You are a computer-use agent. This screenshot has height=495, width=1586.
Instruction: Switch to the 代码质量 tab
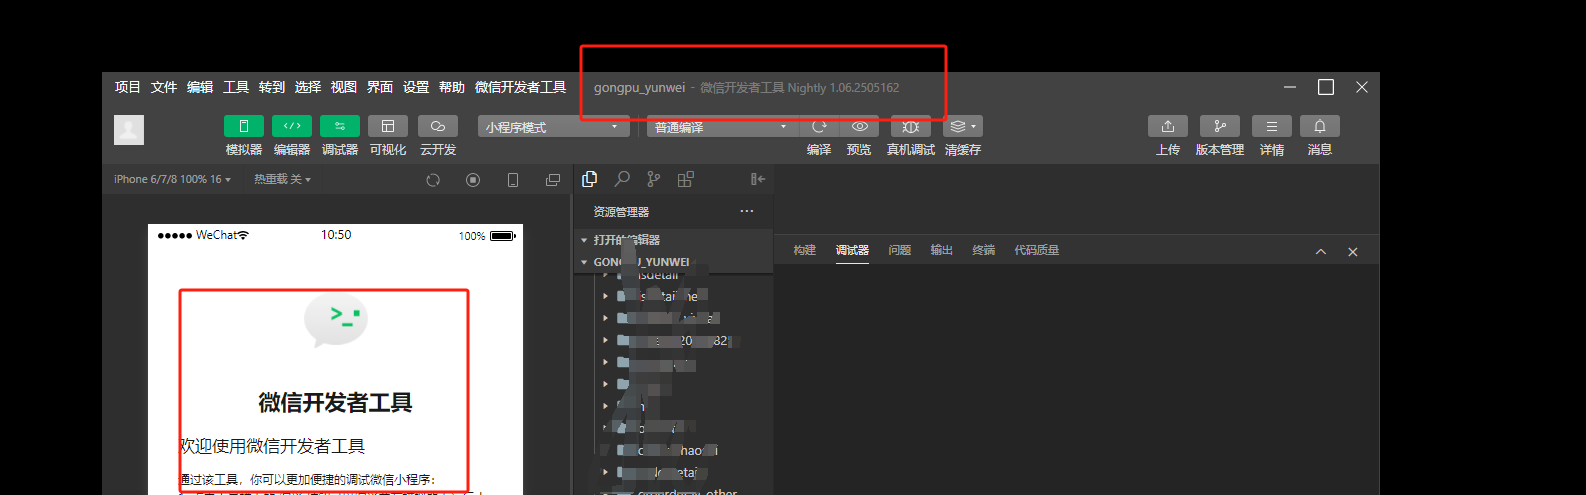coord(1037,250)
